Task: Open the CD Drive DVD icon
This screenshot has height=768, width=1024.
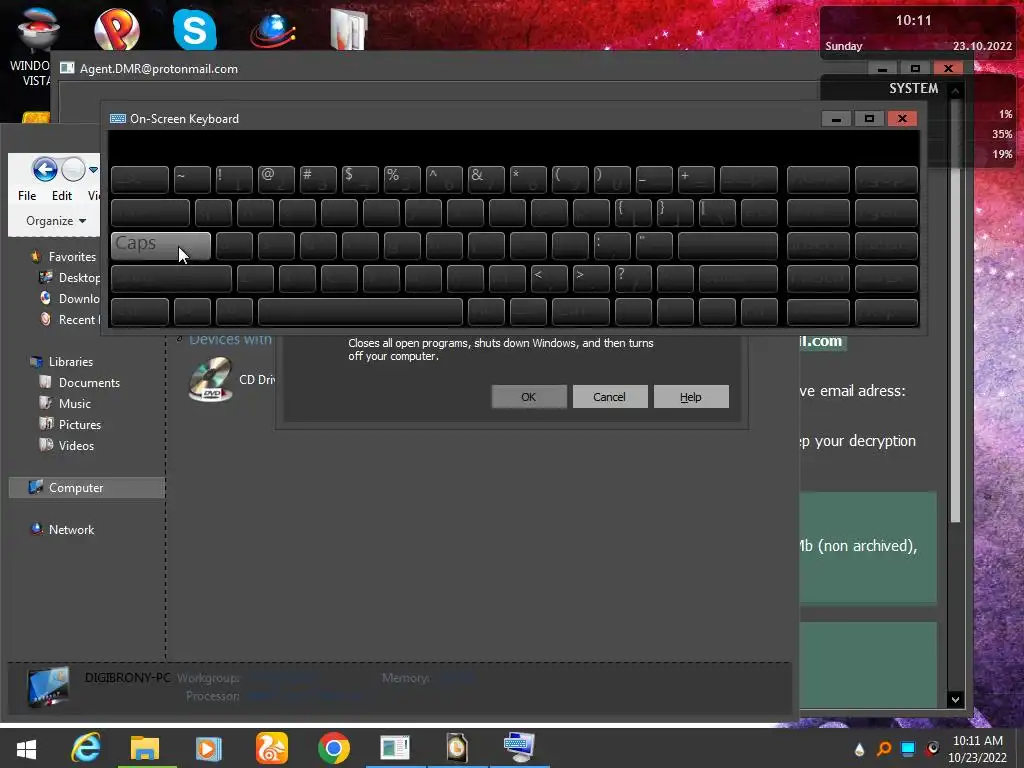Action: point(210,379)
